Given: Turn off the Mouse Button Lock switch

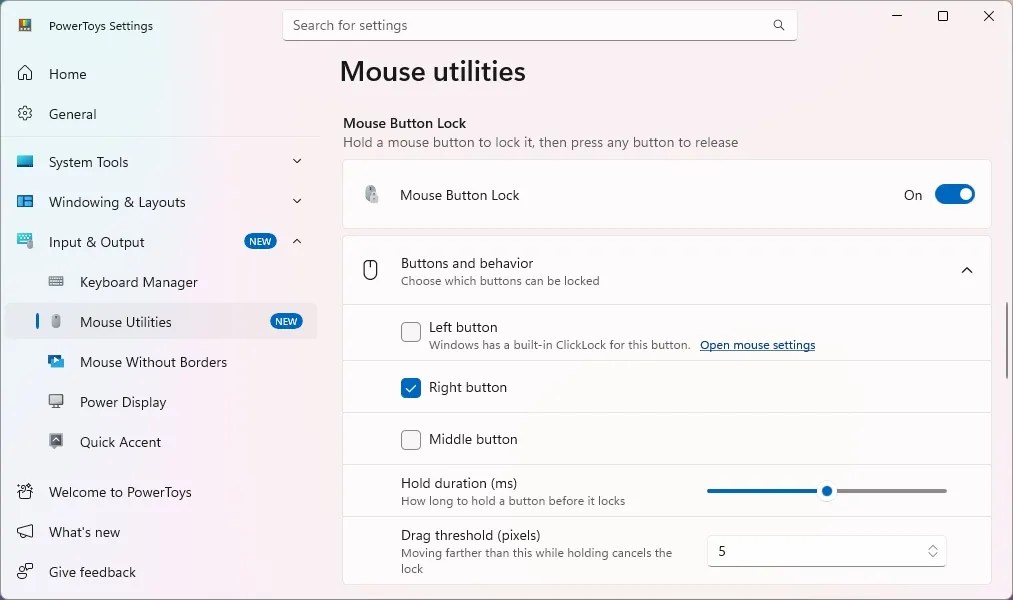Looking at the screenshot, I should (954, 194).
